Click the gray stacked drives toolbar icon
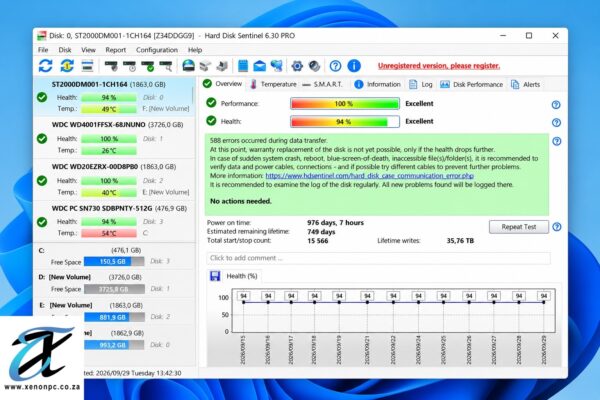 [205, 66]
